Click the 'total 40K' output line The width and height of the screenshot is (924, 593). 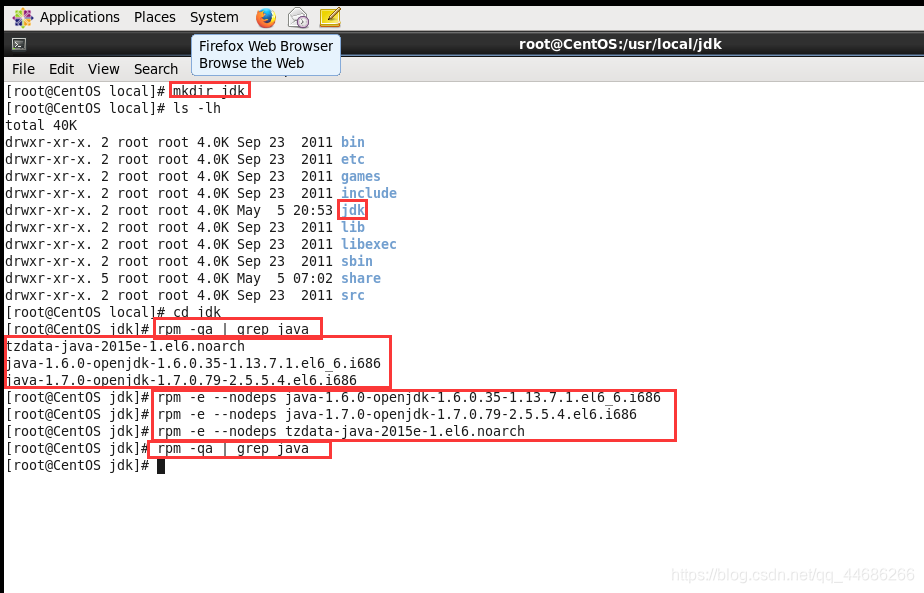[41, 125]
